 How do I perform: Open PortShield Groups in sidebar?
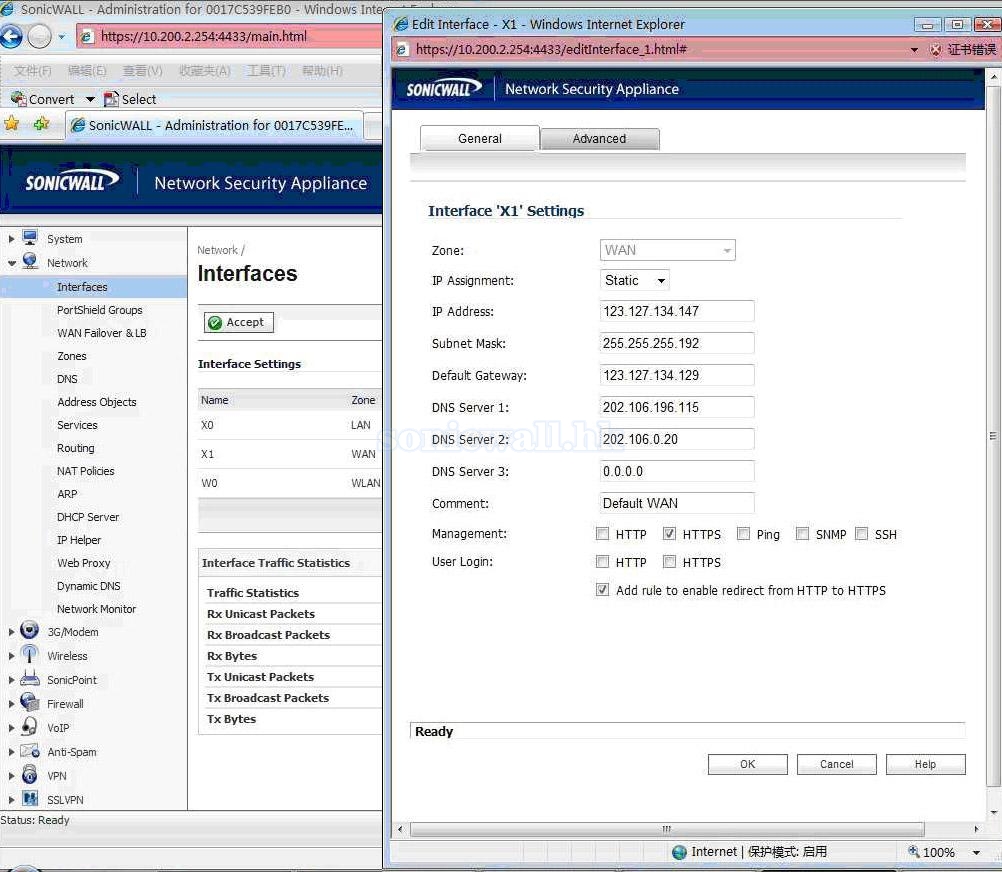[100, 310]
